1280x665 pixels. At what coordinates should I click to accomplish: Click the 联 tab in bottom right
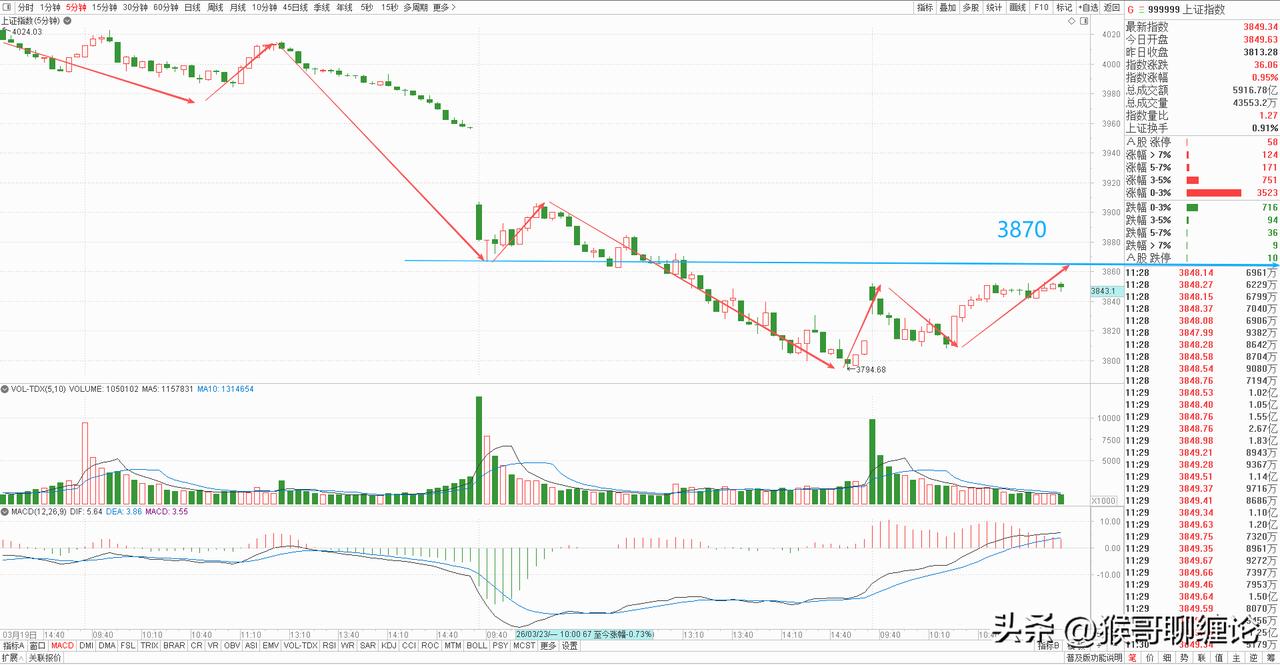pyautogui.click(x=1202, y=658)
